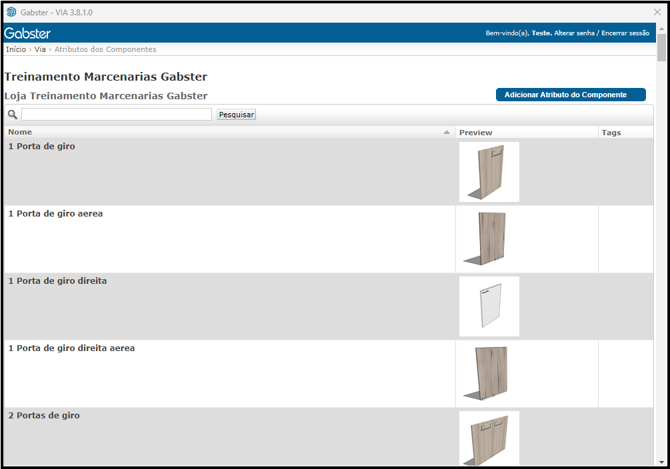Close the Gabster VIA window
670x469 pixels.
[x=657, y=12]
